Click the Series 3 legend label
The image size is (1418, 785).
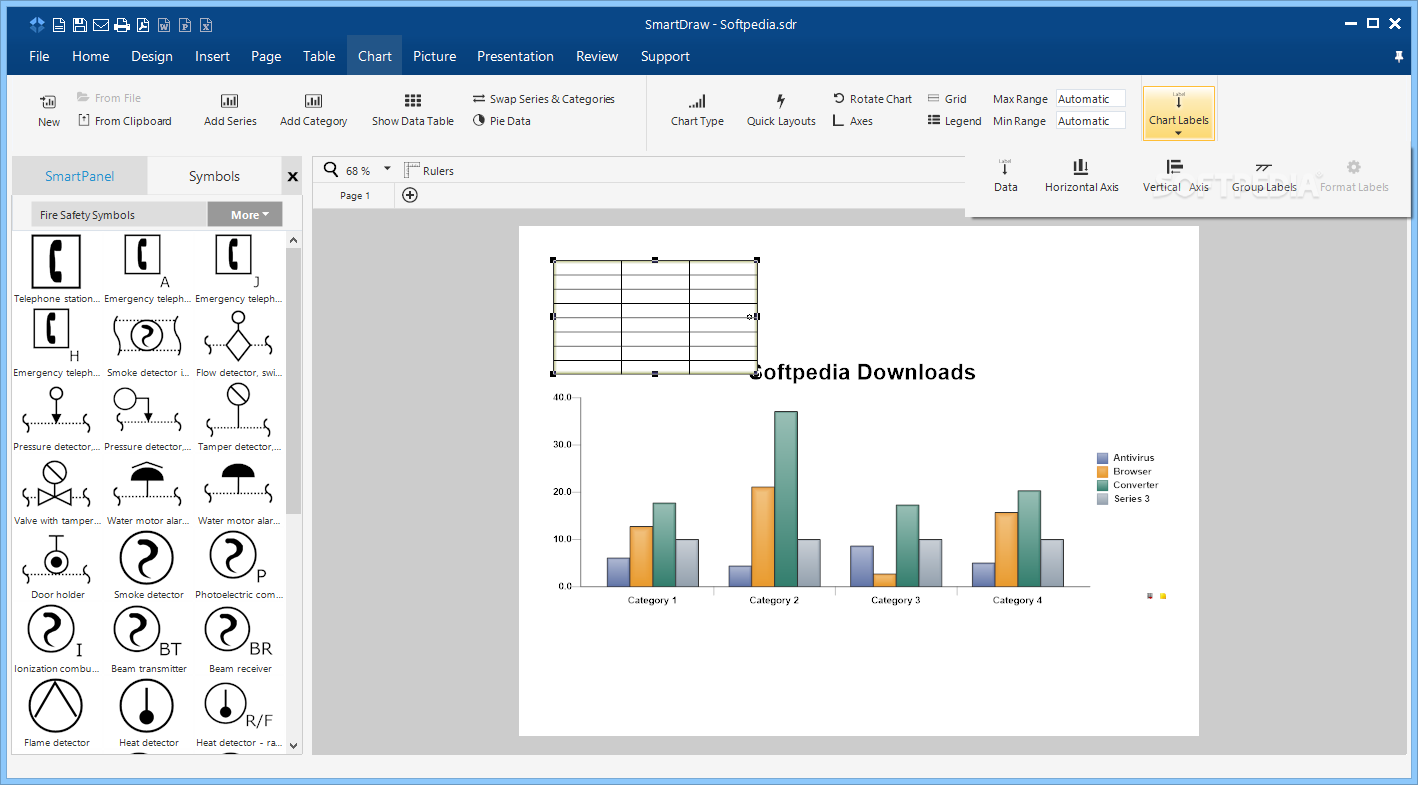[x=1131, y=498]
